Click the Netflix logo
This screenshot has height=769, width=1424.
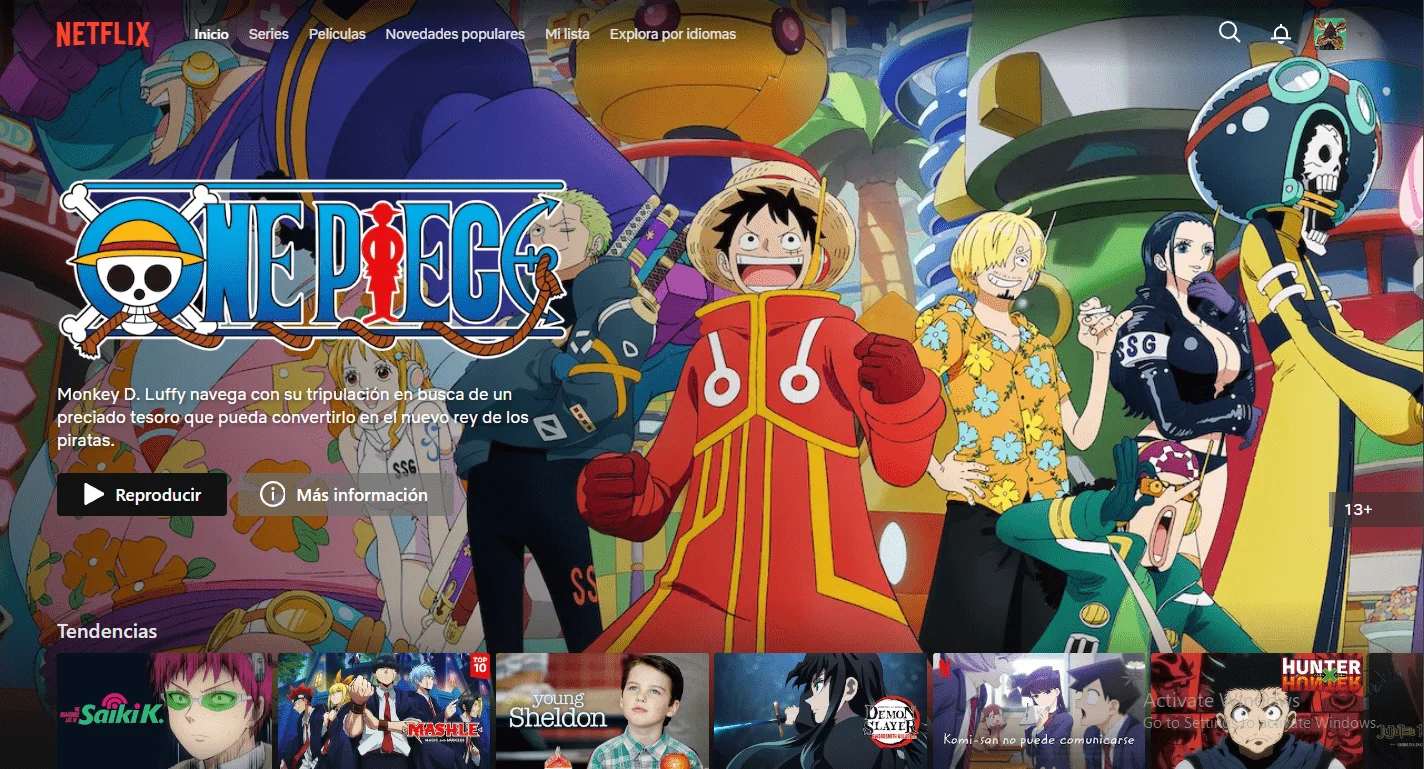point(103,34)
